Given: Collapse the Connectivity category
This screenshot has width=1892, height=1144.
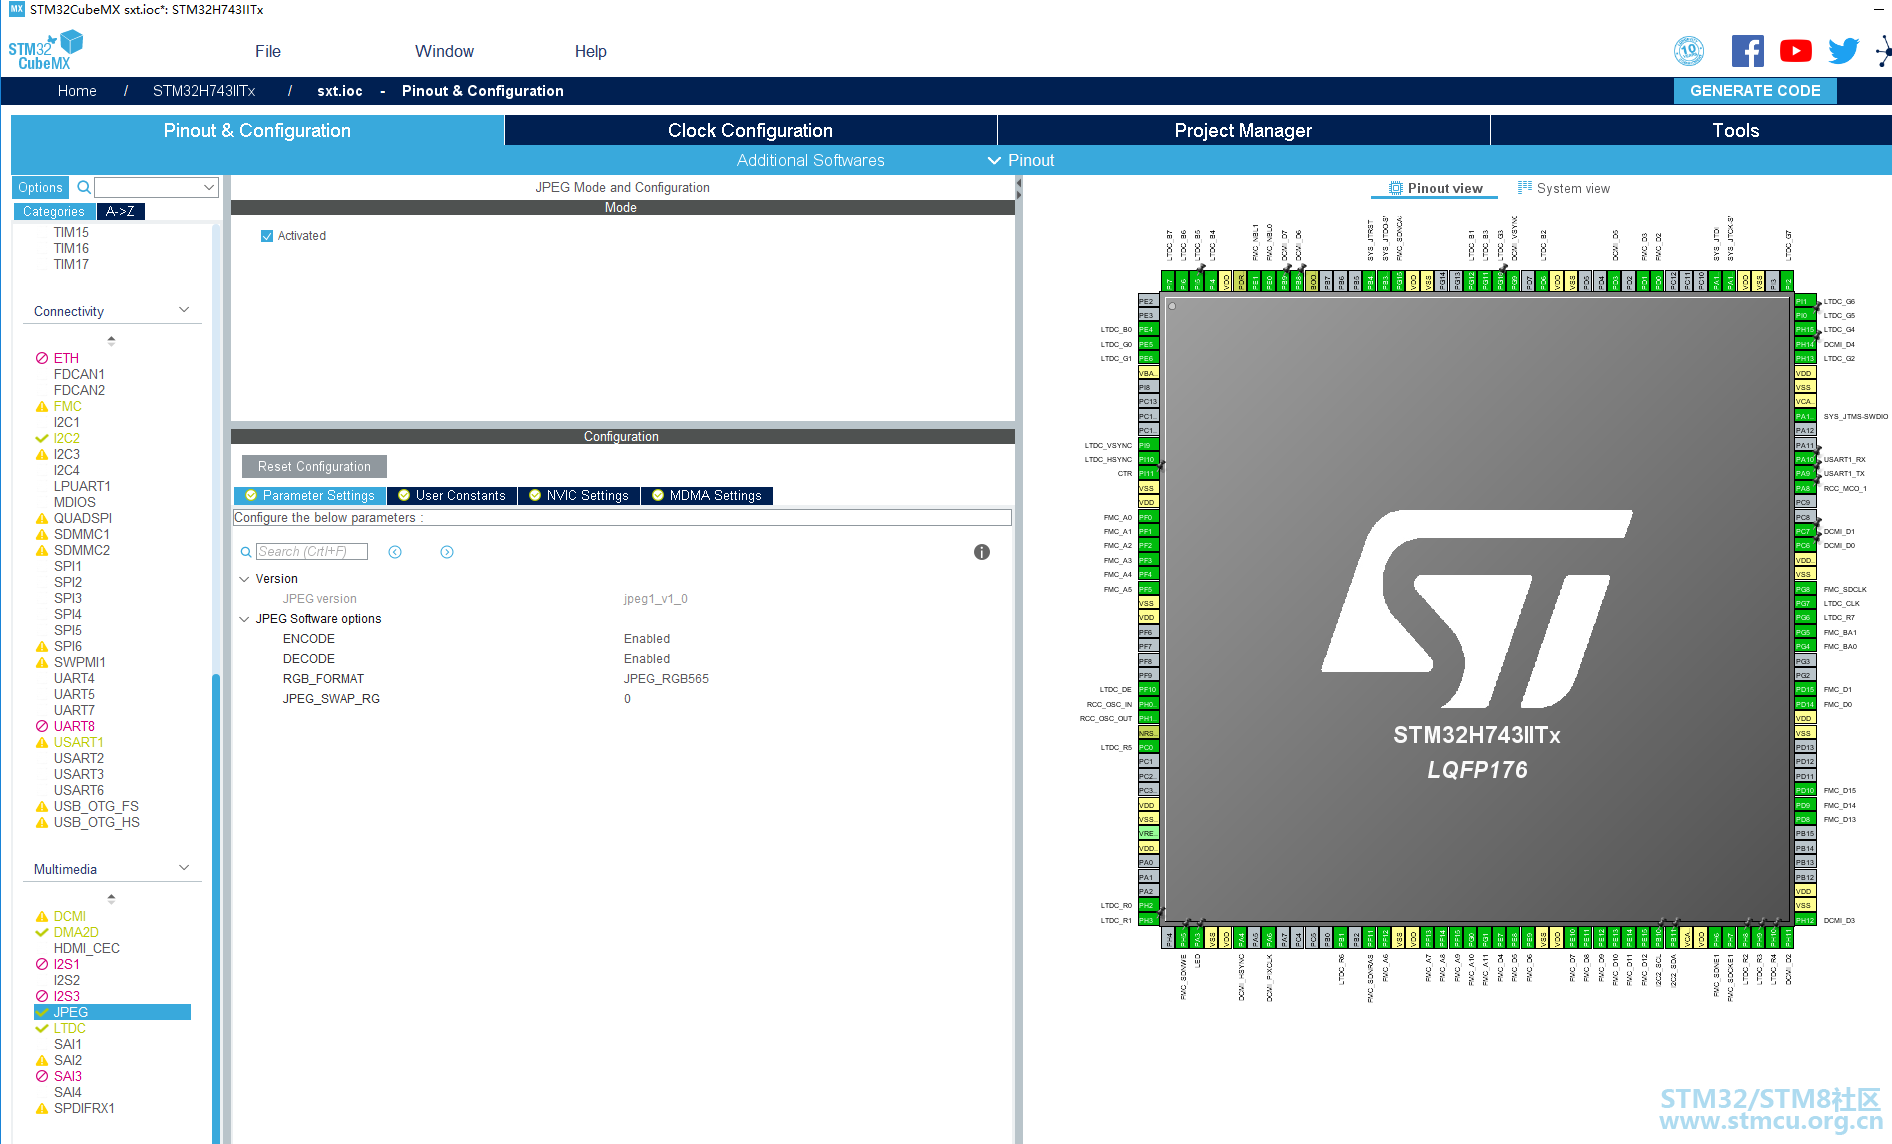Looking at the screenshot, I should (x=184, y=310).
